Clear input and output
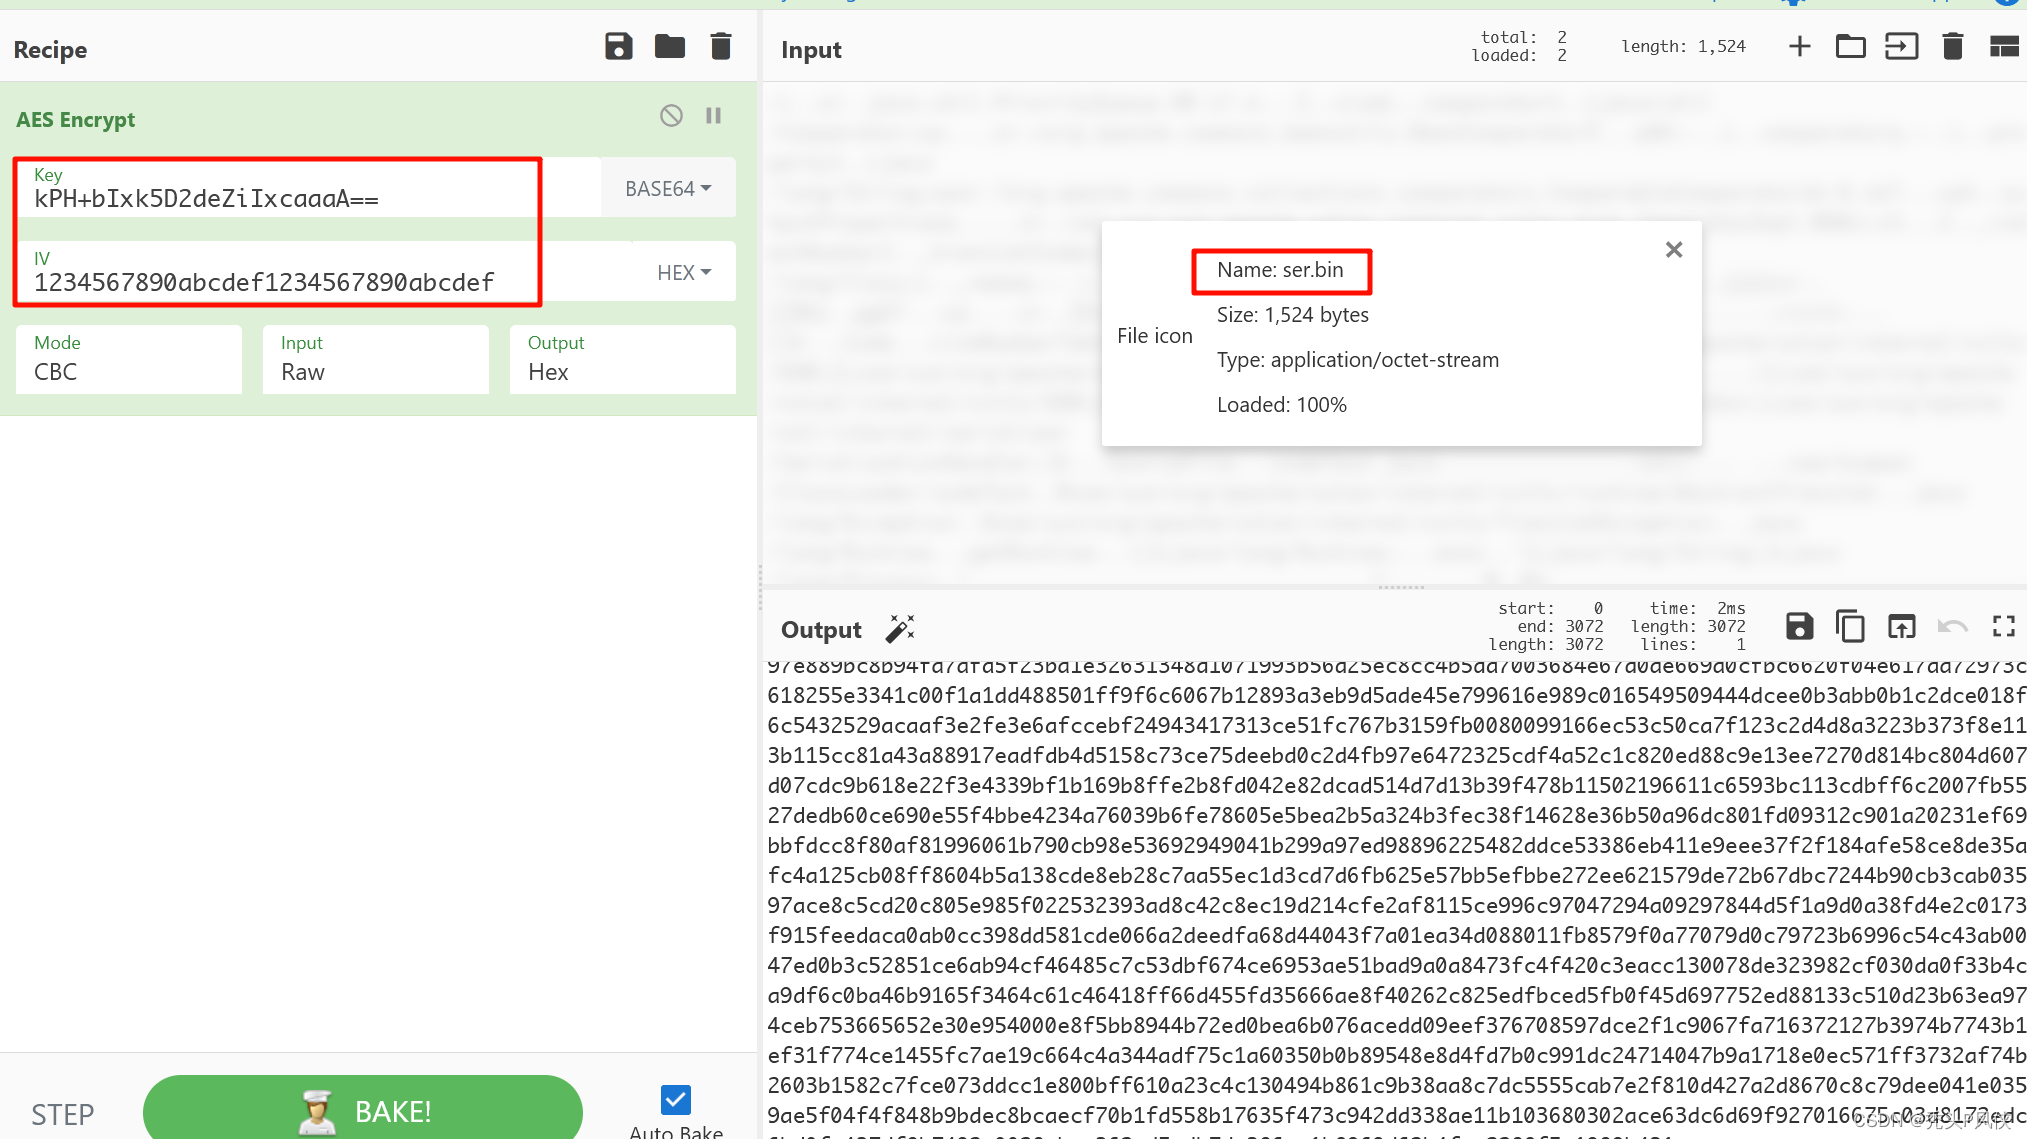 pos(1953,47)
